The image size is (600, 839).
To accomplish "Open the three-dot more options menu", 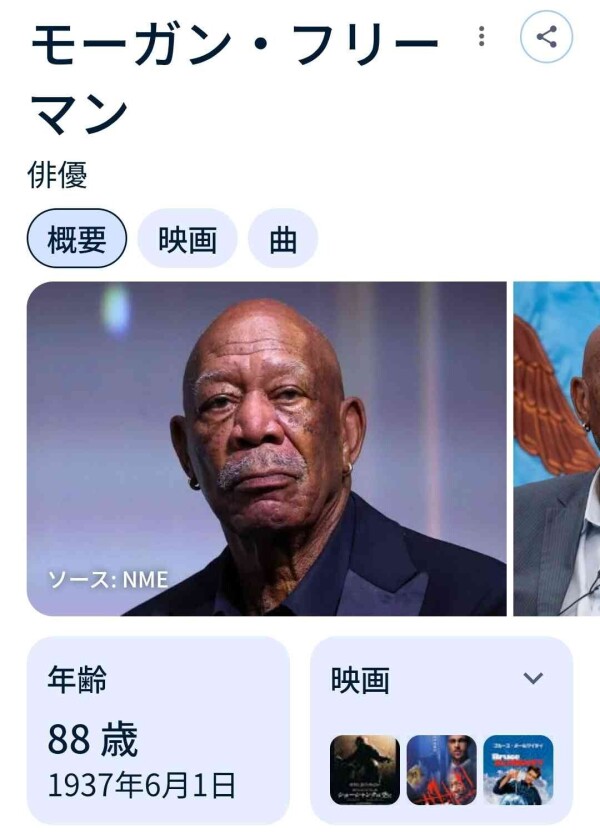I will tap(482, 36).
